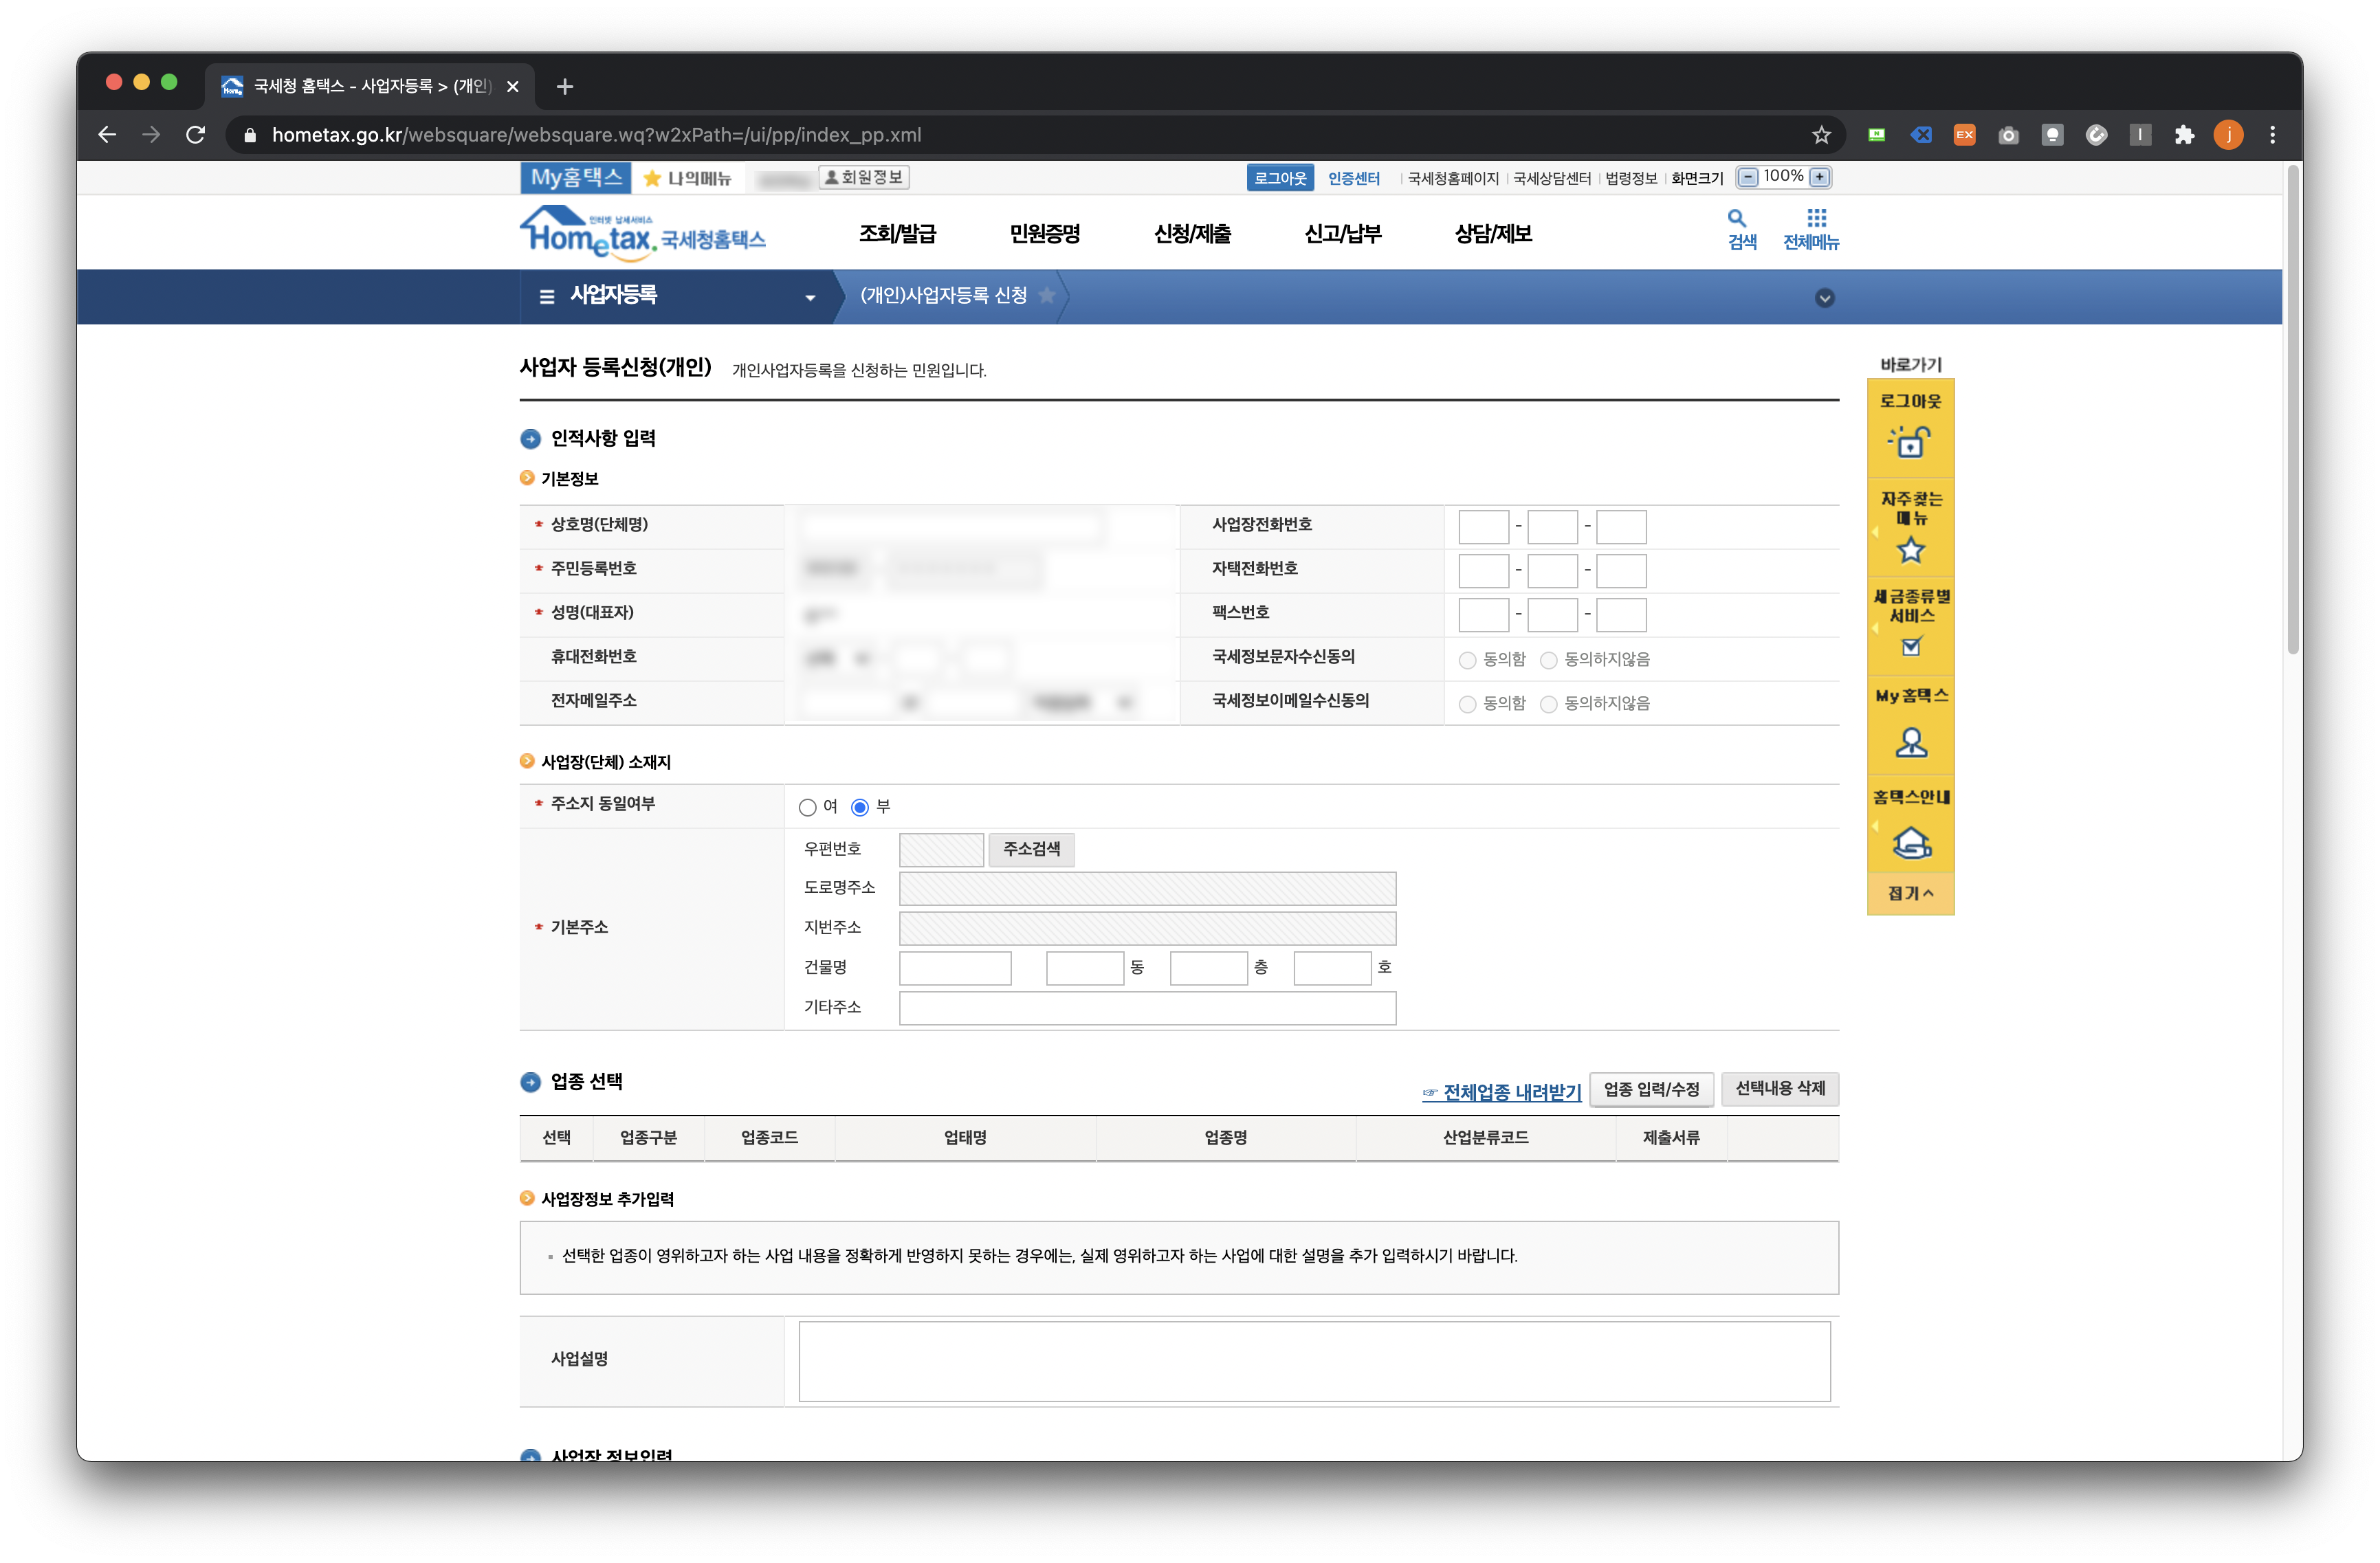Open frequently used menu star icon
Image resolution: width=2380 pixels, height=1563 pixels.
1910,550
